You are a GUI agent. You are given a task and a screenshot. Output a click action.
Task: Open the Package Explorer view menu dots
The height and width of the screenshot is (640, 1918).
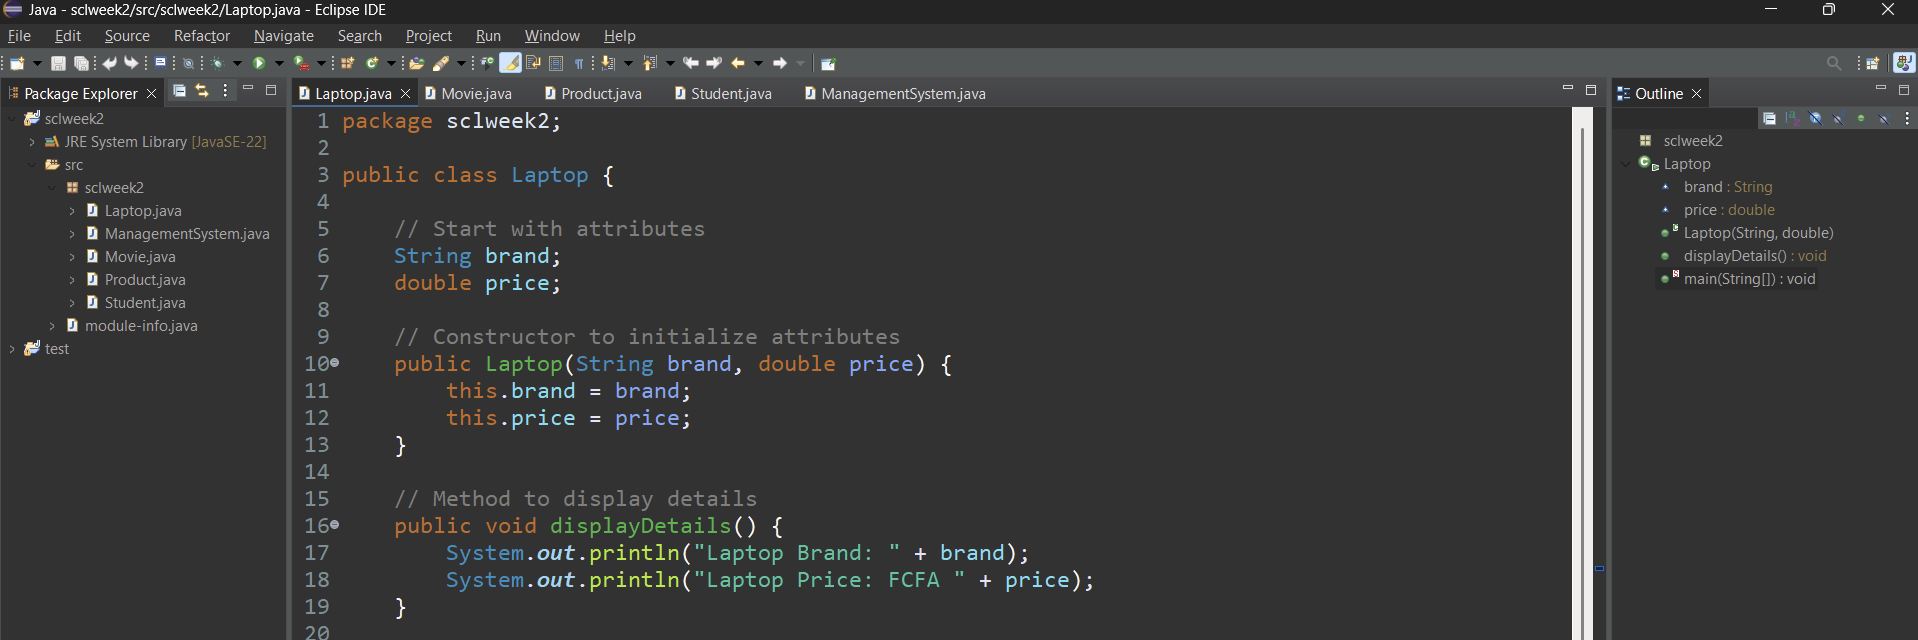(225, 91)
